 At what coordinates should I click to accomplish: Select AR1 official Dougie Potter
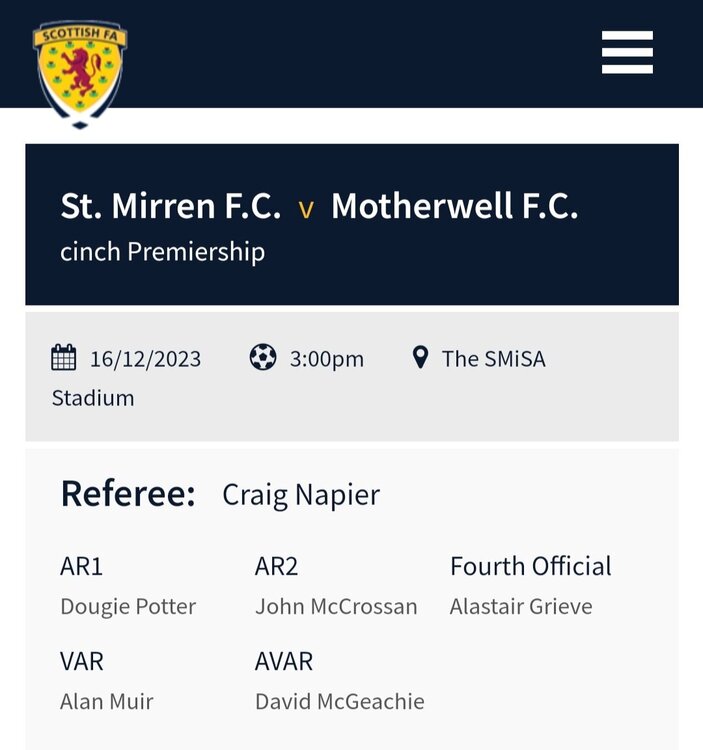click(x=128, y=607)
